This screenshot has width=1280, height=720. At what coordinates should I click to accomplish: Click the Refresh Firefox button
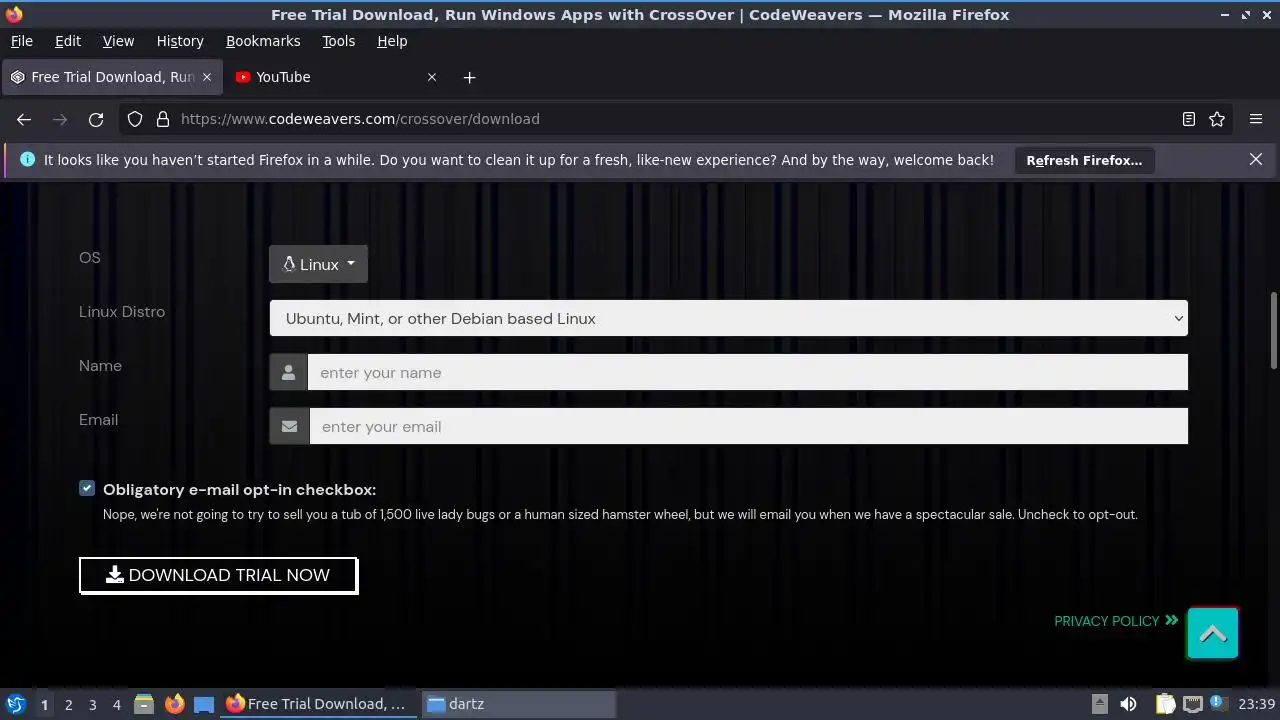1084,160
